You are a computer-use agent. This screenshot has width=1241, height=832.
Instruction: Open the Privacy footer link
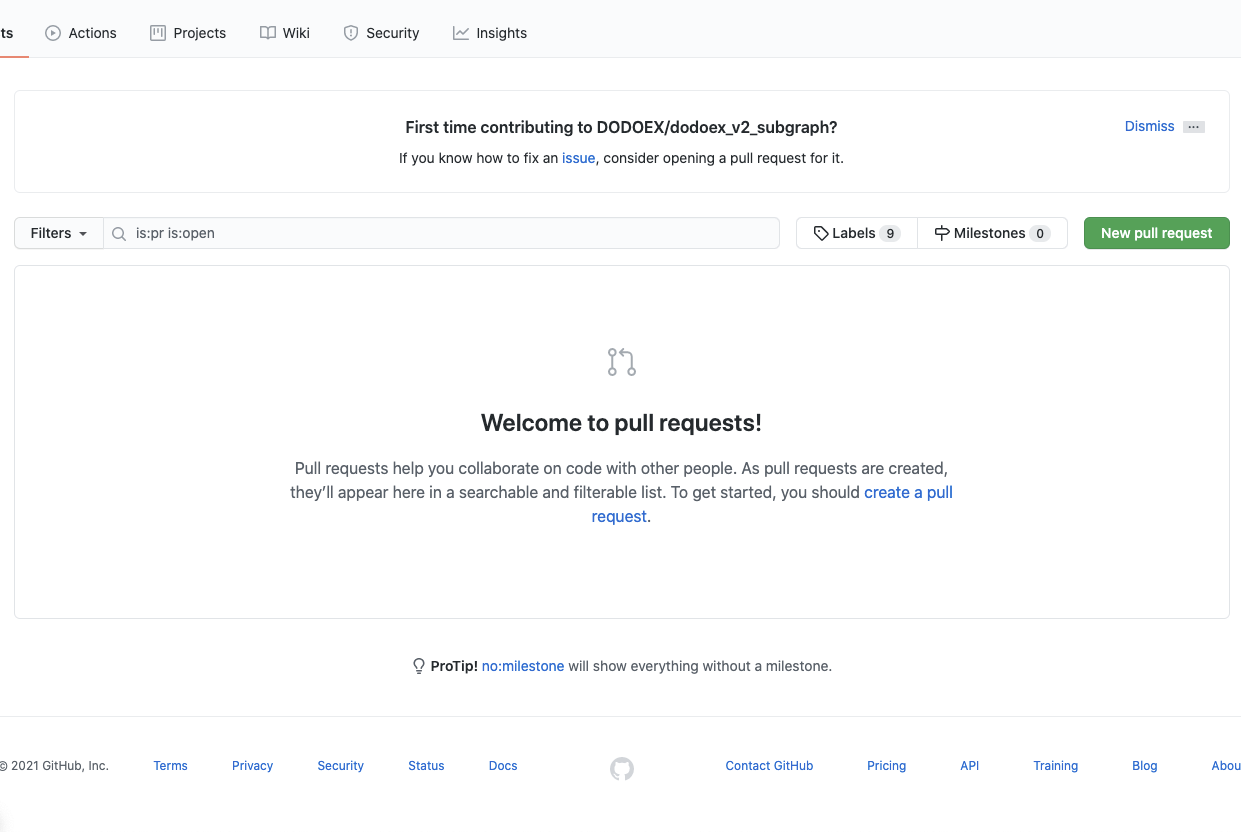(252, 766)
